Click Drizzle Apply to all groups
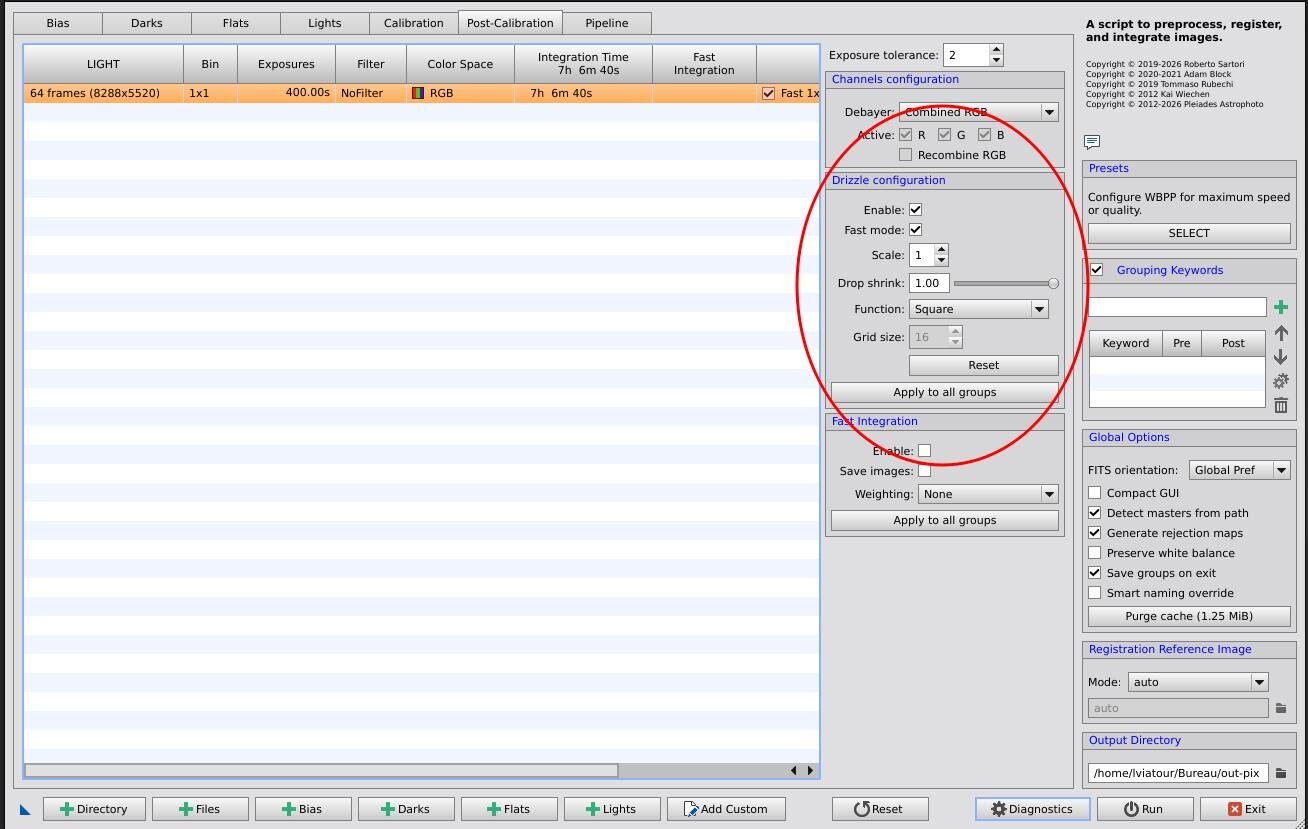The height and width of the screenshot is (829, 1308). 945,392
